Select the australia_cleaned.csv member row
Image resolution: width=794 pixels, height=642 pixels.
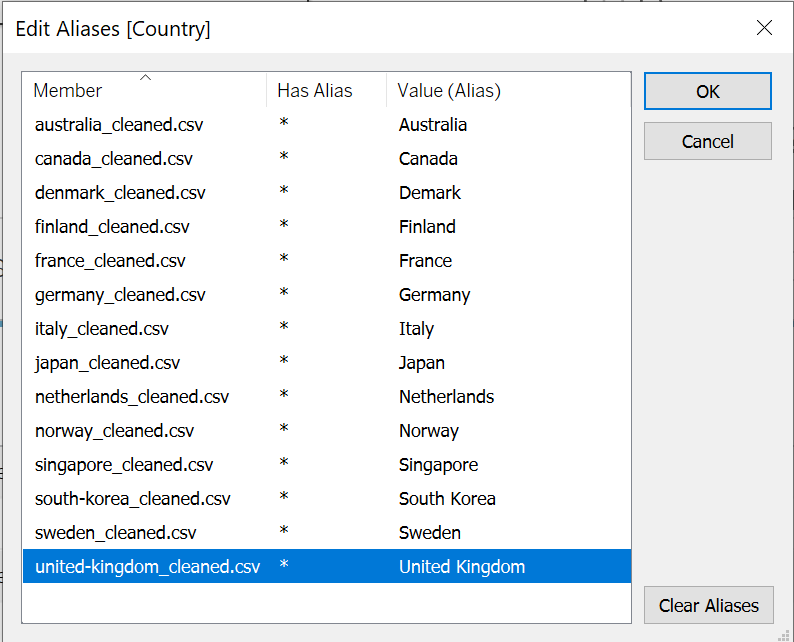pos(118,125)
